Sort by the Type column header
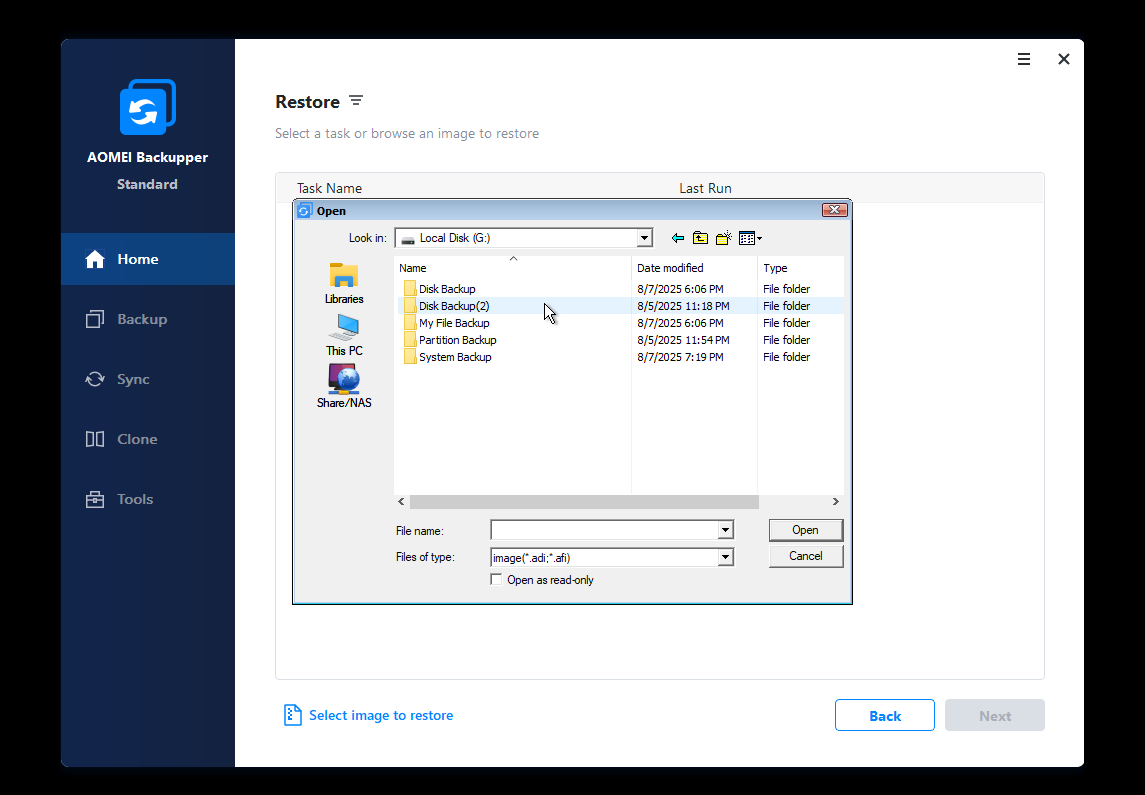The height and width of the screenshot is (795, 1145). tap(801, 268)
